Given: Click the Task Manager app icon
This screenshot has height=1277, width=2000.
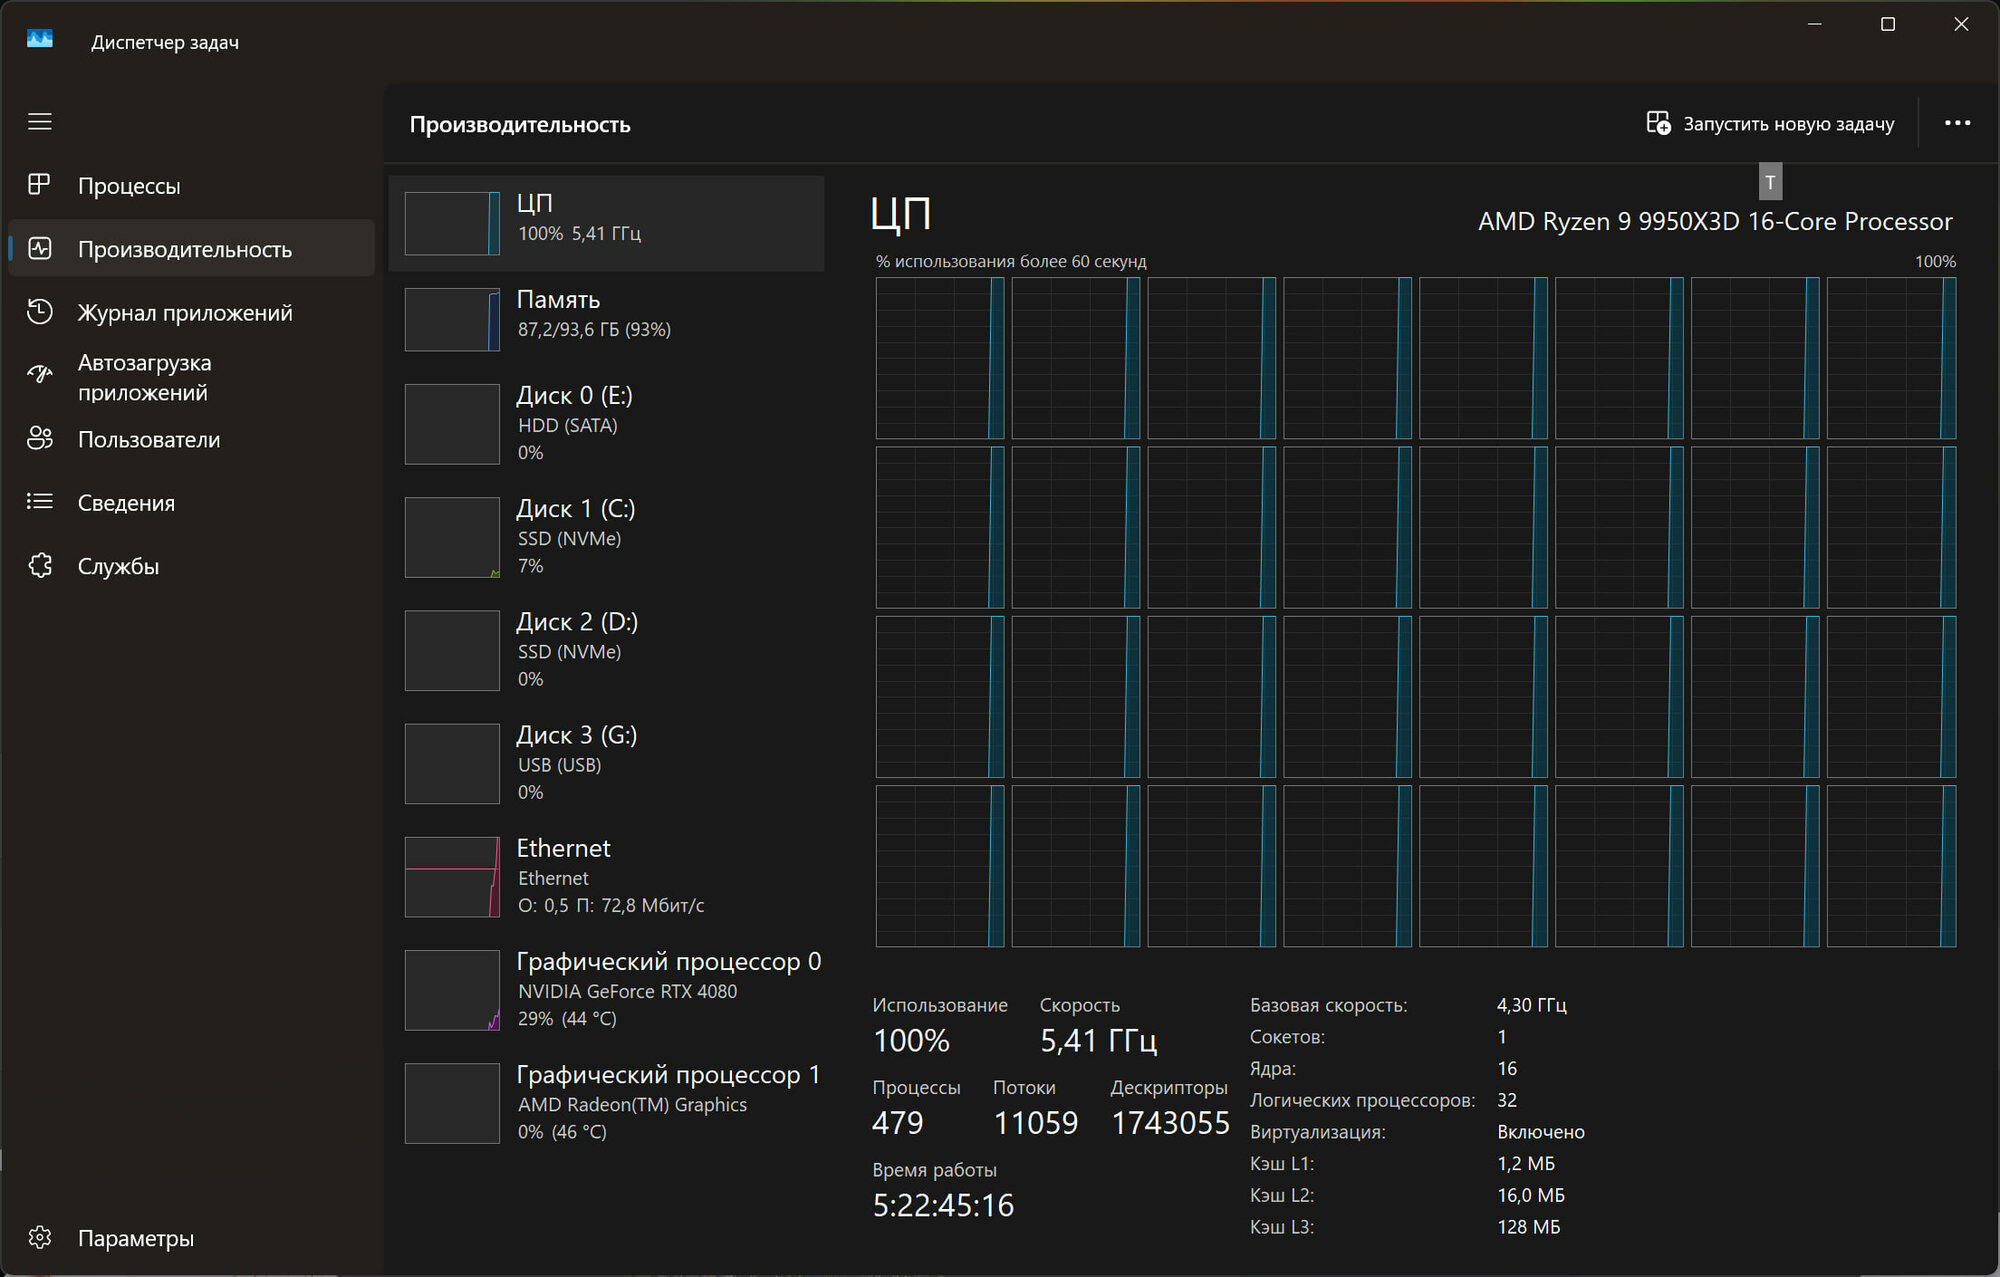Looking at the screenshot, I should (x=40, y=40).
